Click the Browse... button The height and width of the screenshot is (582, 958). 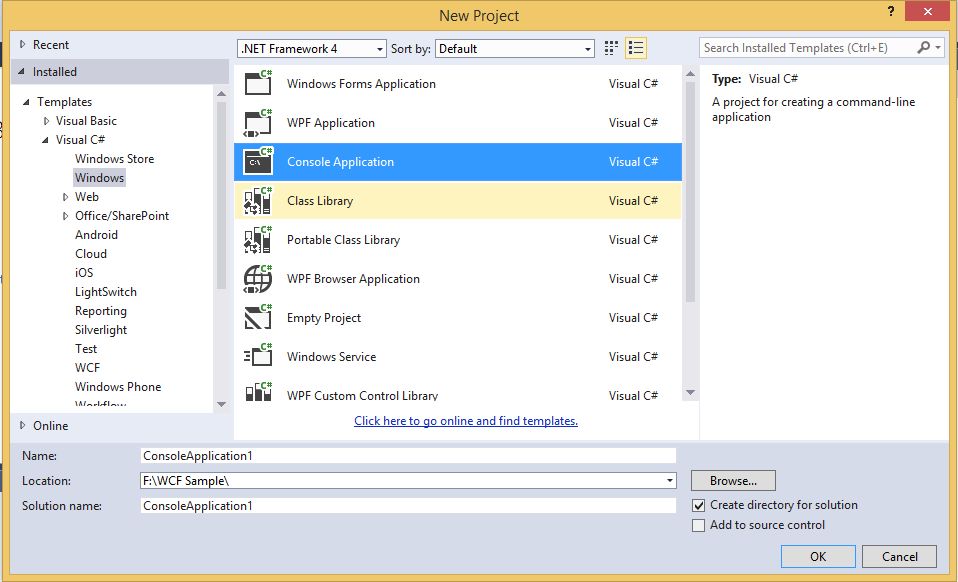click(x=733, y=481)
